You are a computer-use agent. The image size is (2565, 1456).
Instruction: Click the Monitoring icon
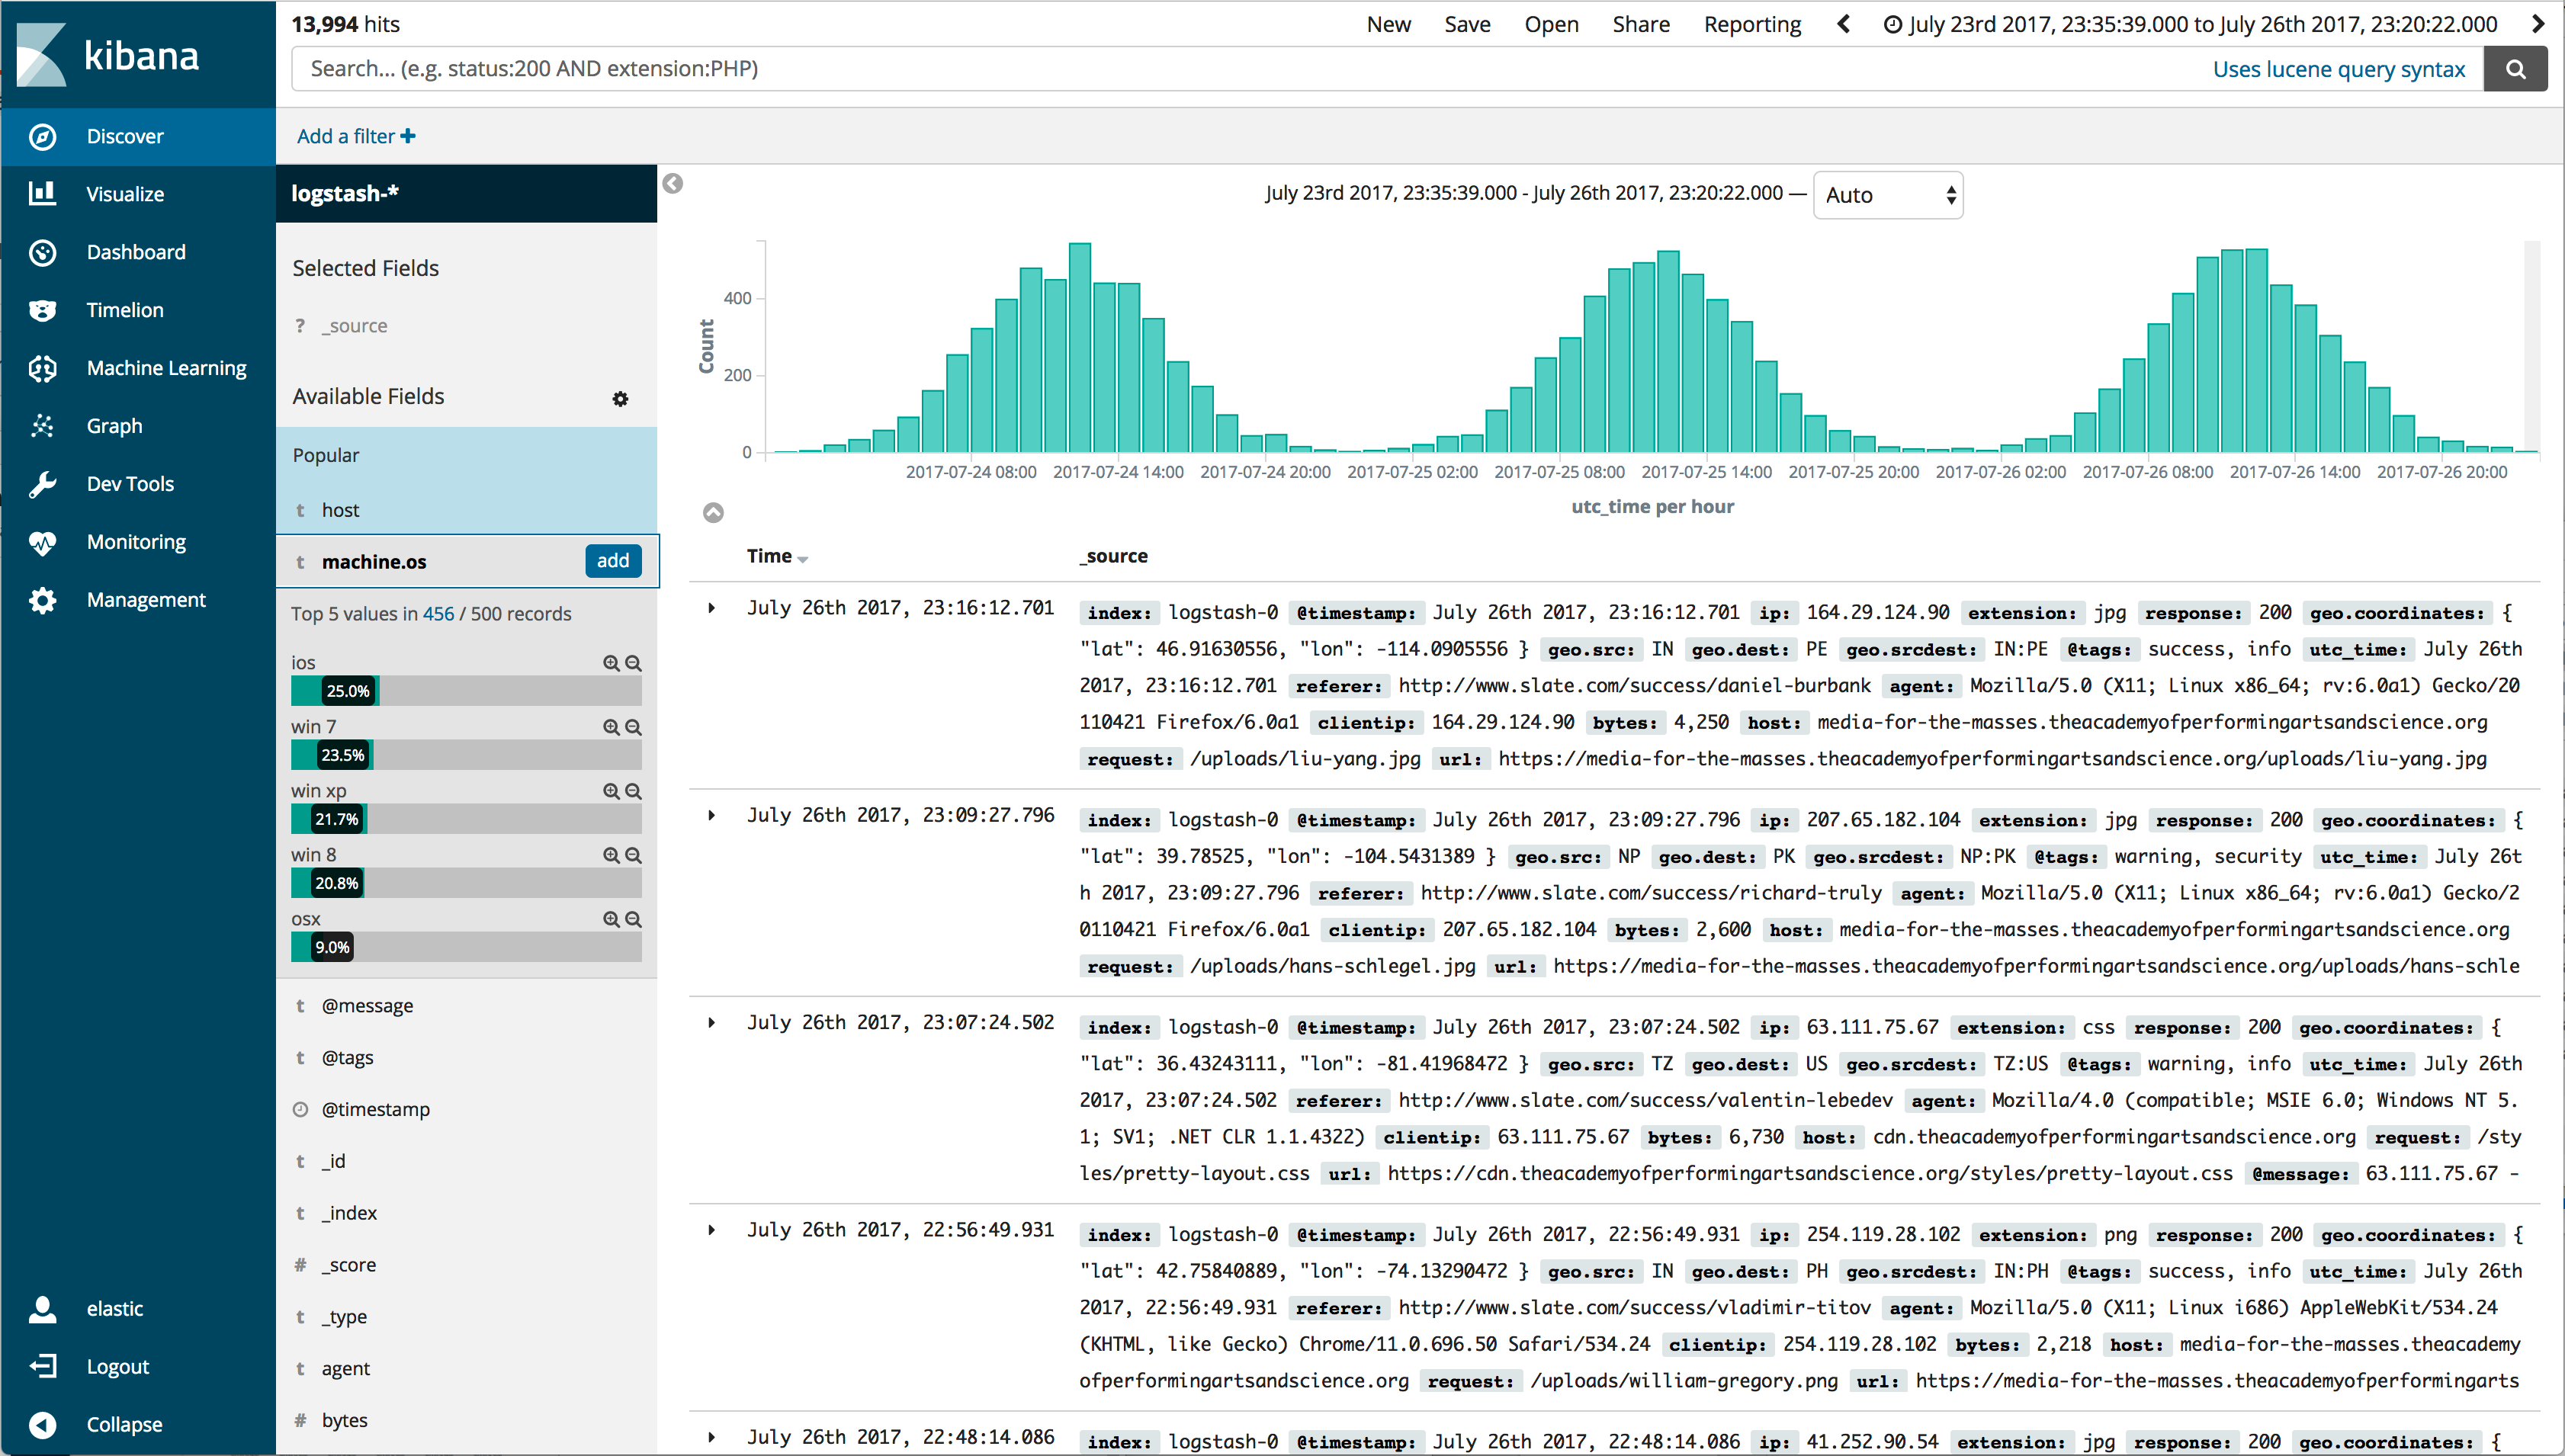47,540
